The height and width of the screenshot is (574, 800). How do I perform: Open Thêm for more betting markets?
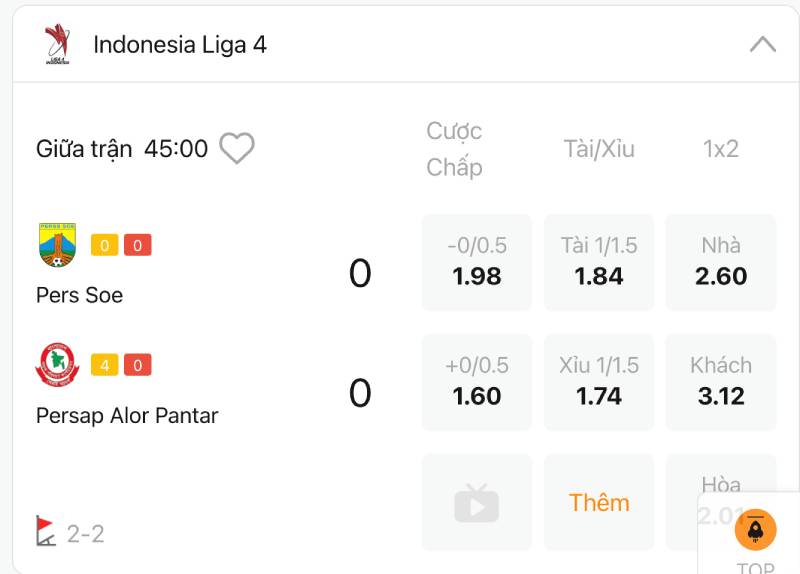[x=599, y=503]
